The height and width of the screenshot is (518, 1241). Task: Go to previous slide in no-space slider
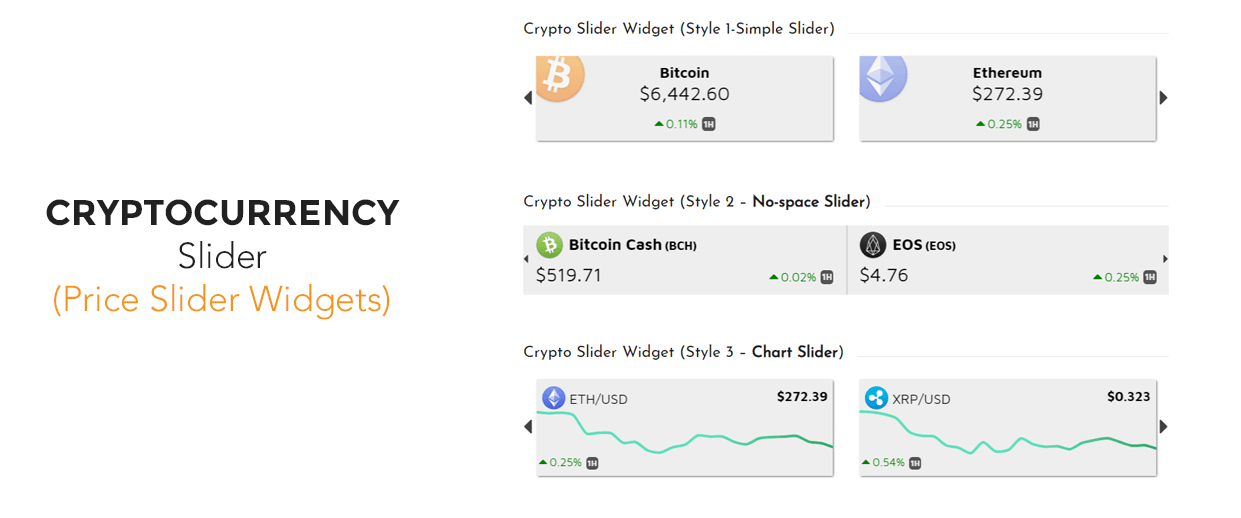click(x=526, y=259)
